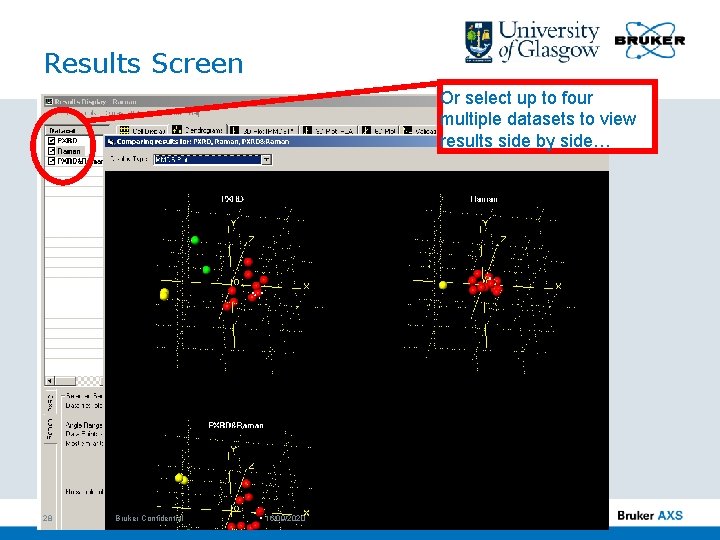Click the 3D Plot PCA tab icon

point(308,130)
